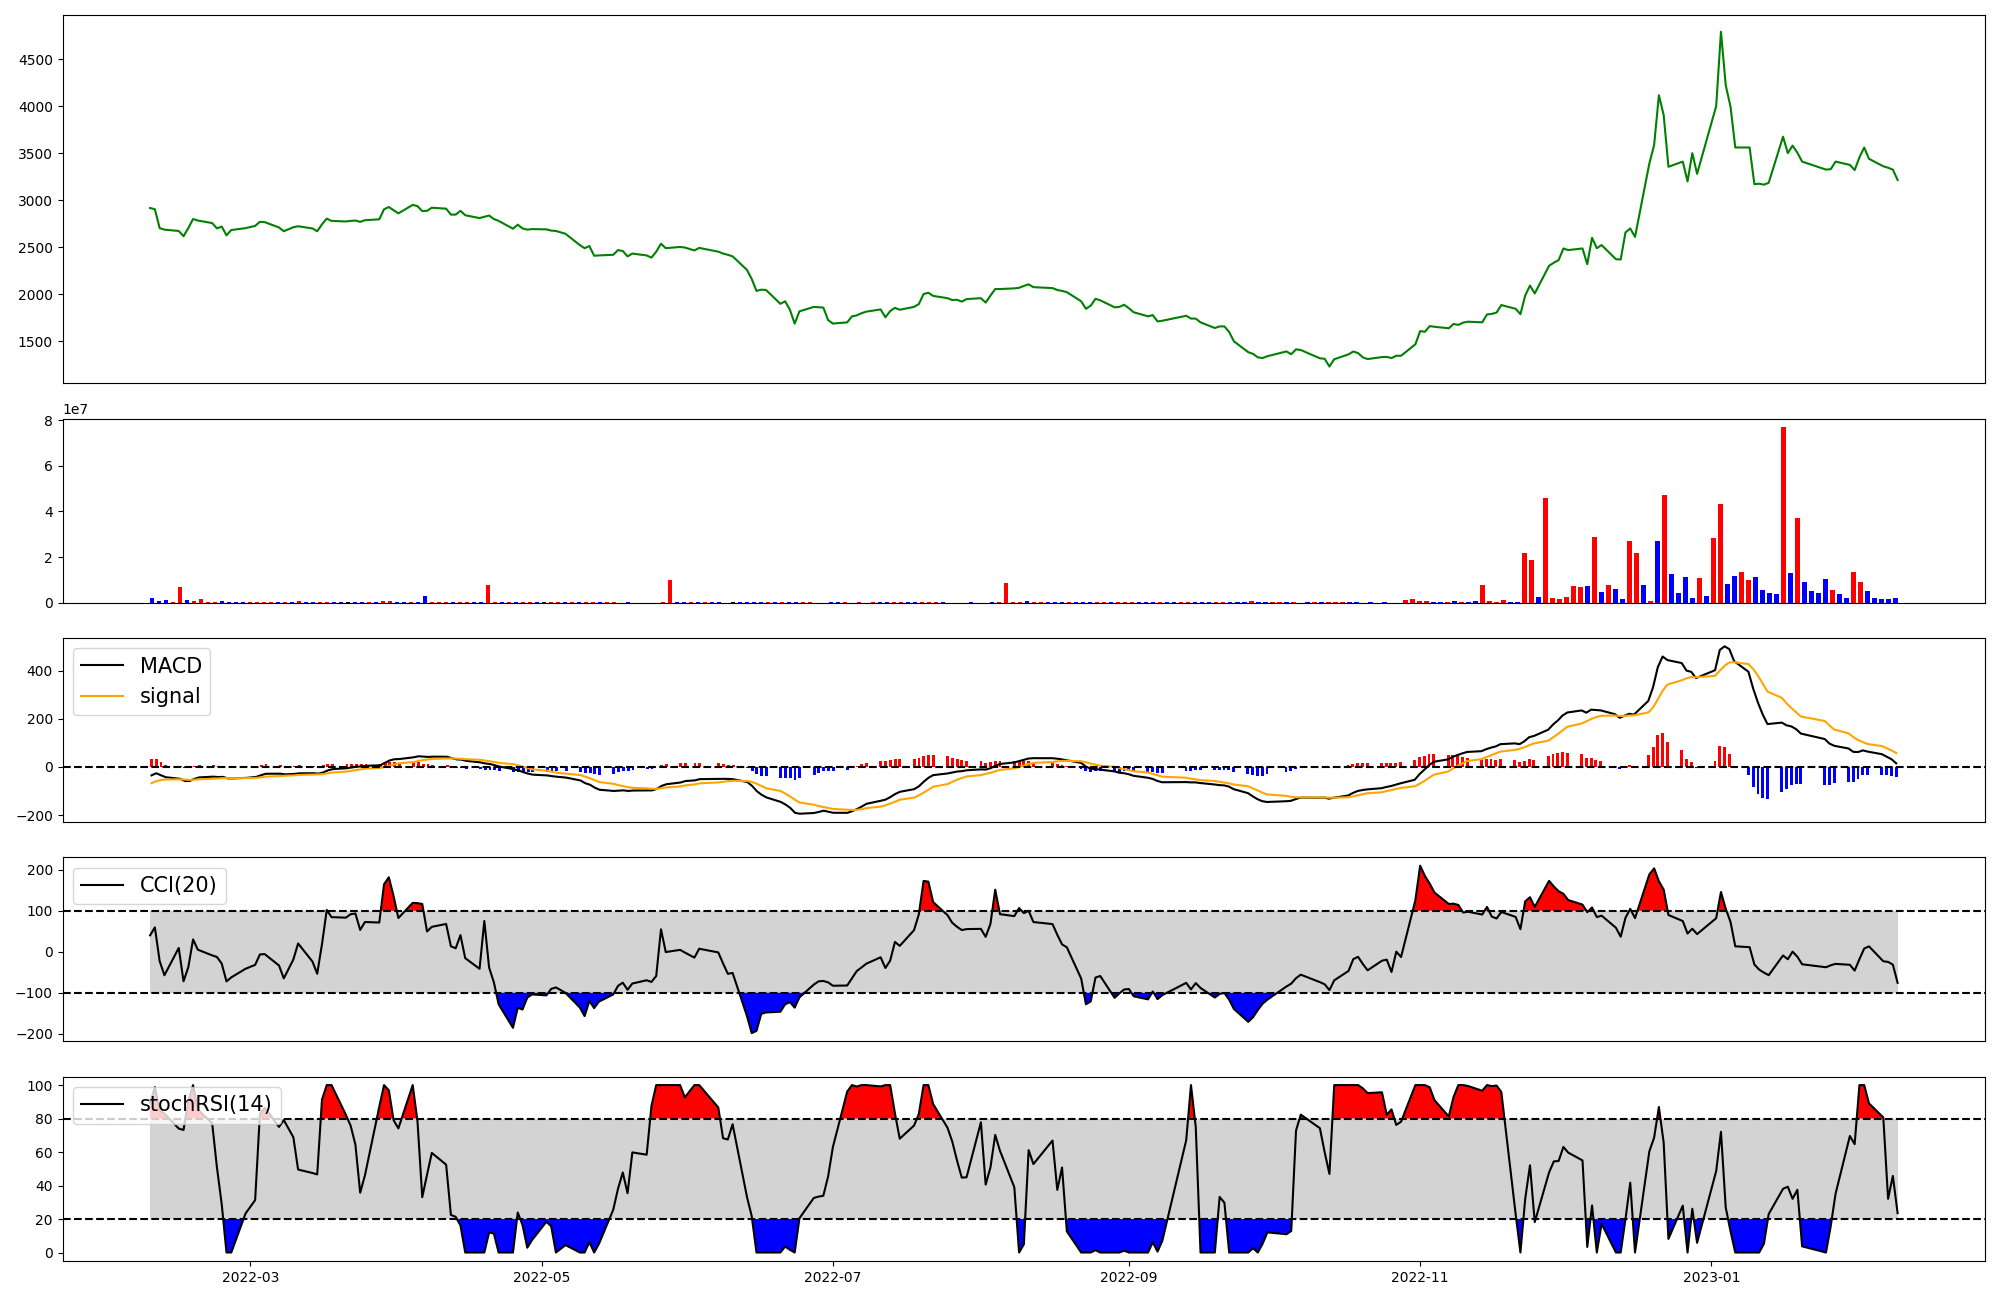
Task: Click the black MACD legend line sample
Action: tap(102, 666)
